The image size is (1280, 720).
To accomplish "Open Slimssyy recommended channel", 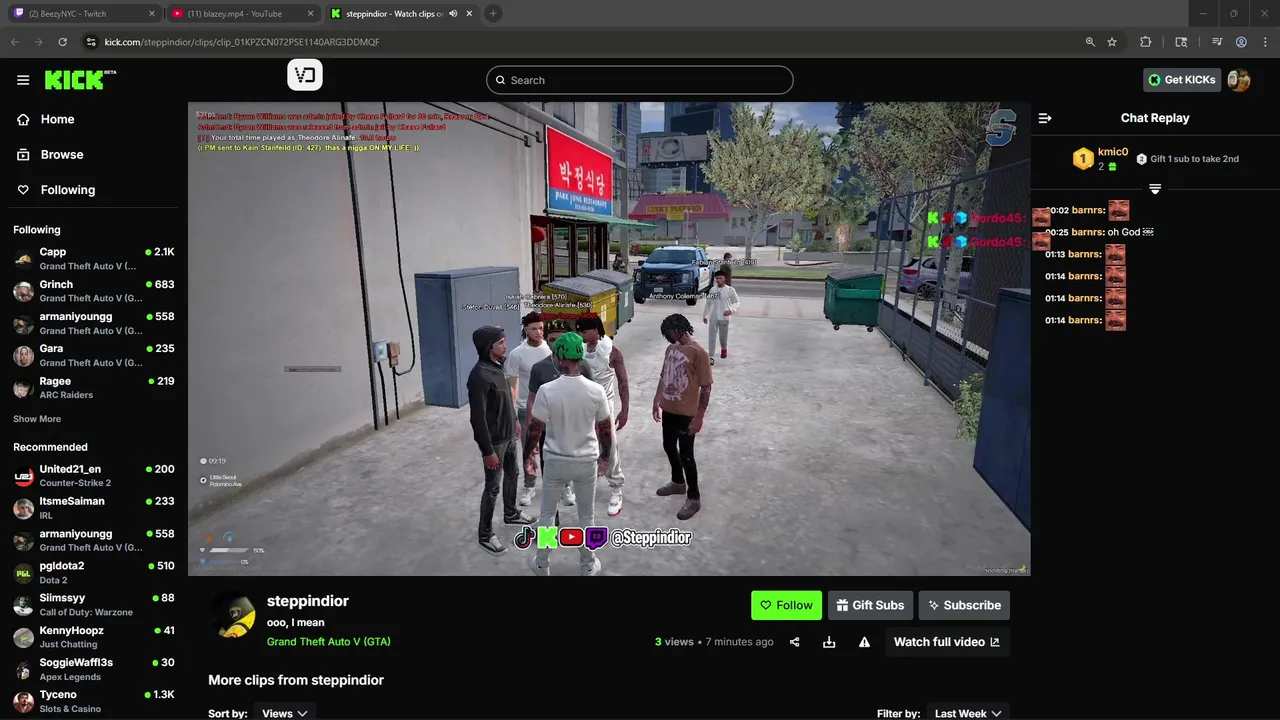I will click(93, 605).
